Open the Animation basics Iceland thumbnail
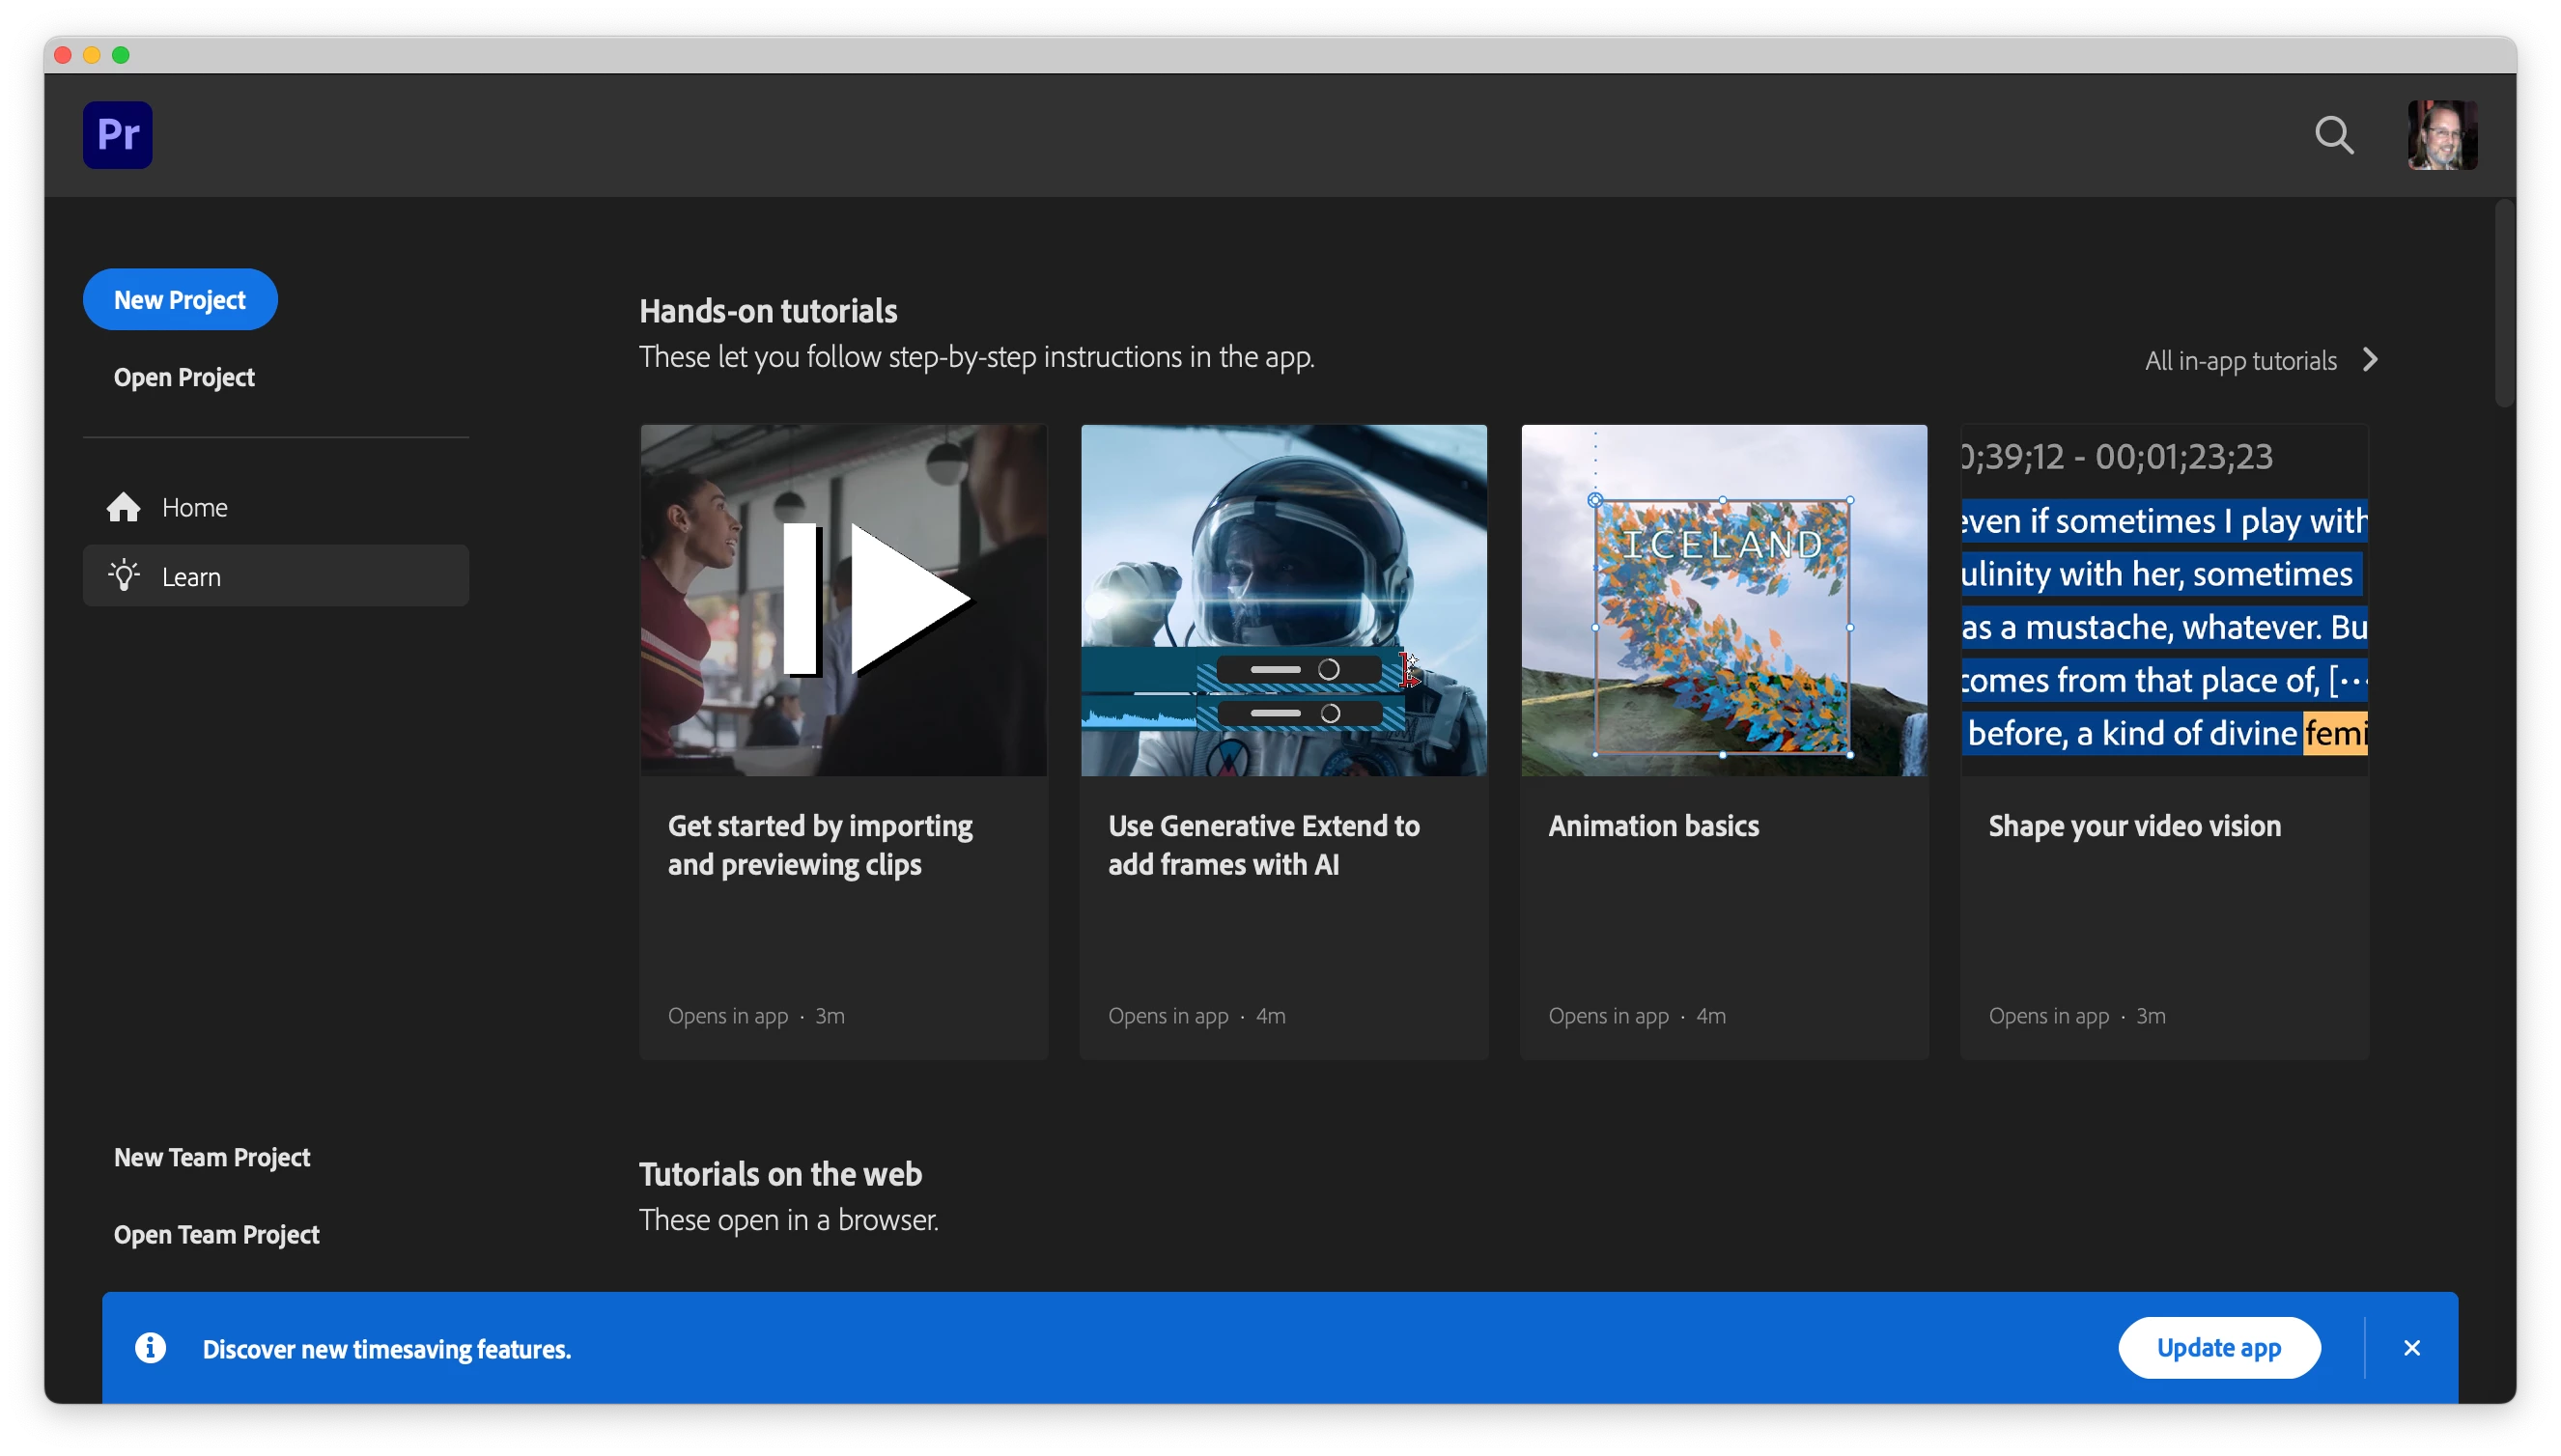 (x=1723, y=600)
